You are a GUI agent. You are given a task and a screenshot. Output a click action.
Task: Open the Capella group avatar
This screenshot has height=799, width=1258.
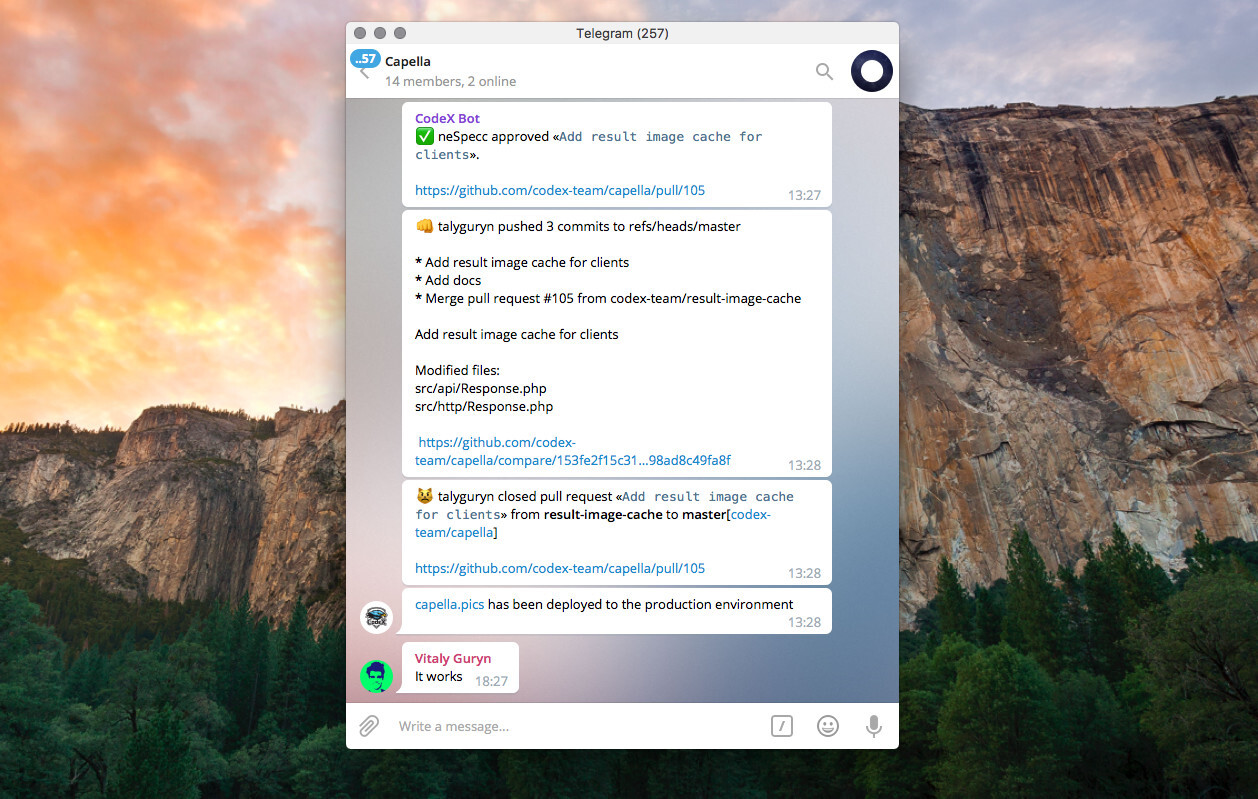[871, 71]
